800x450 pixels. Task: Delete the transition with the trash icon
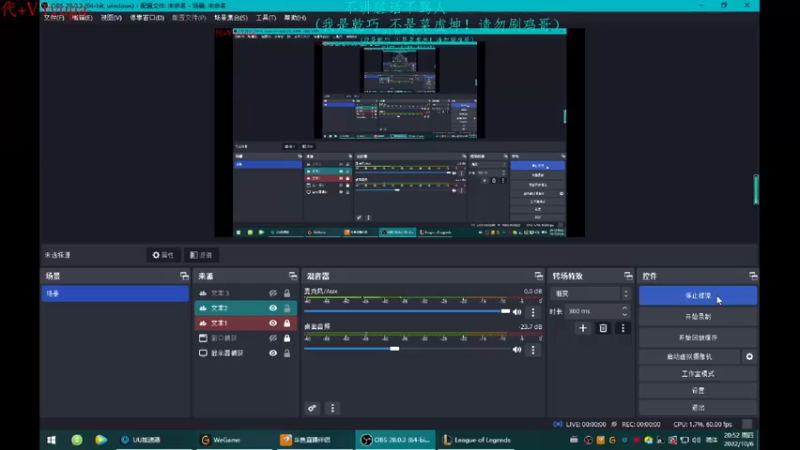603,328
